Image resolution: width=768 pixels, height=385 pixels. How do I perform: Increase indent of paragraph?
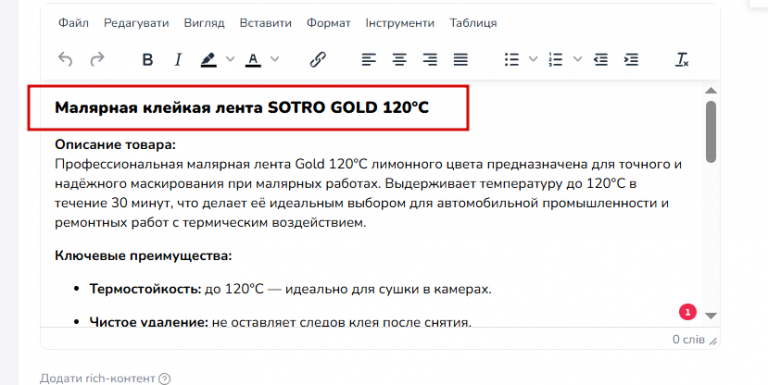click(x=631, y=60)
